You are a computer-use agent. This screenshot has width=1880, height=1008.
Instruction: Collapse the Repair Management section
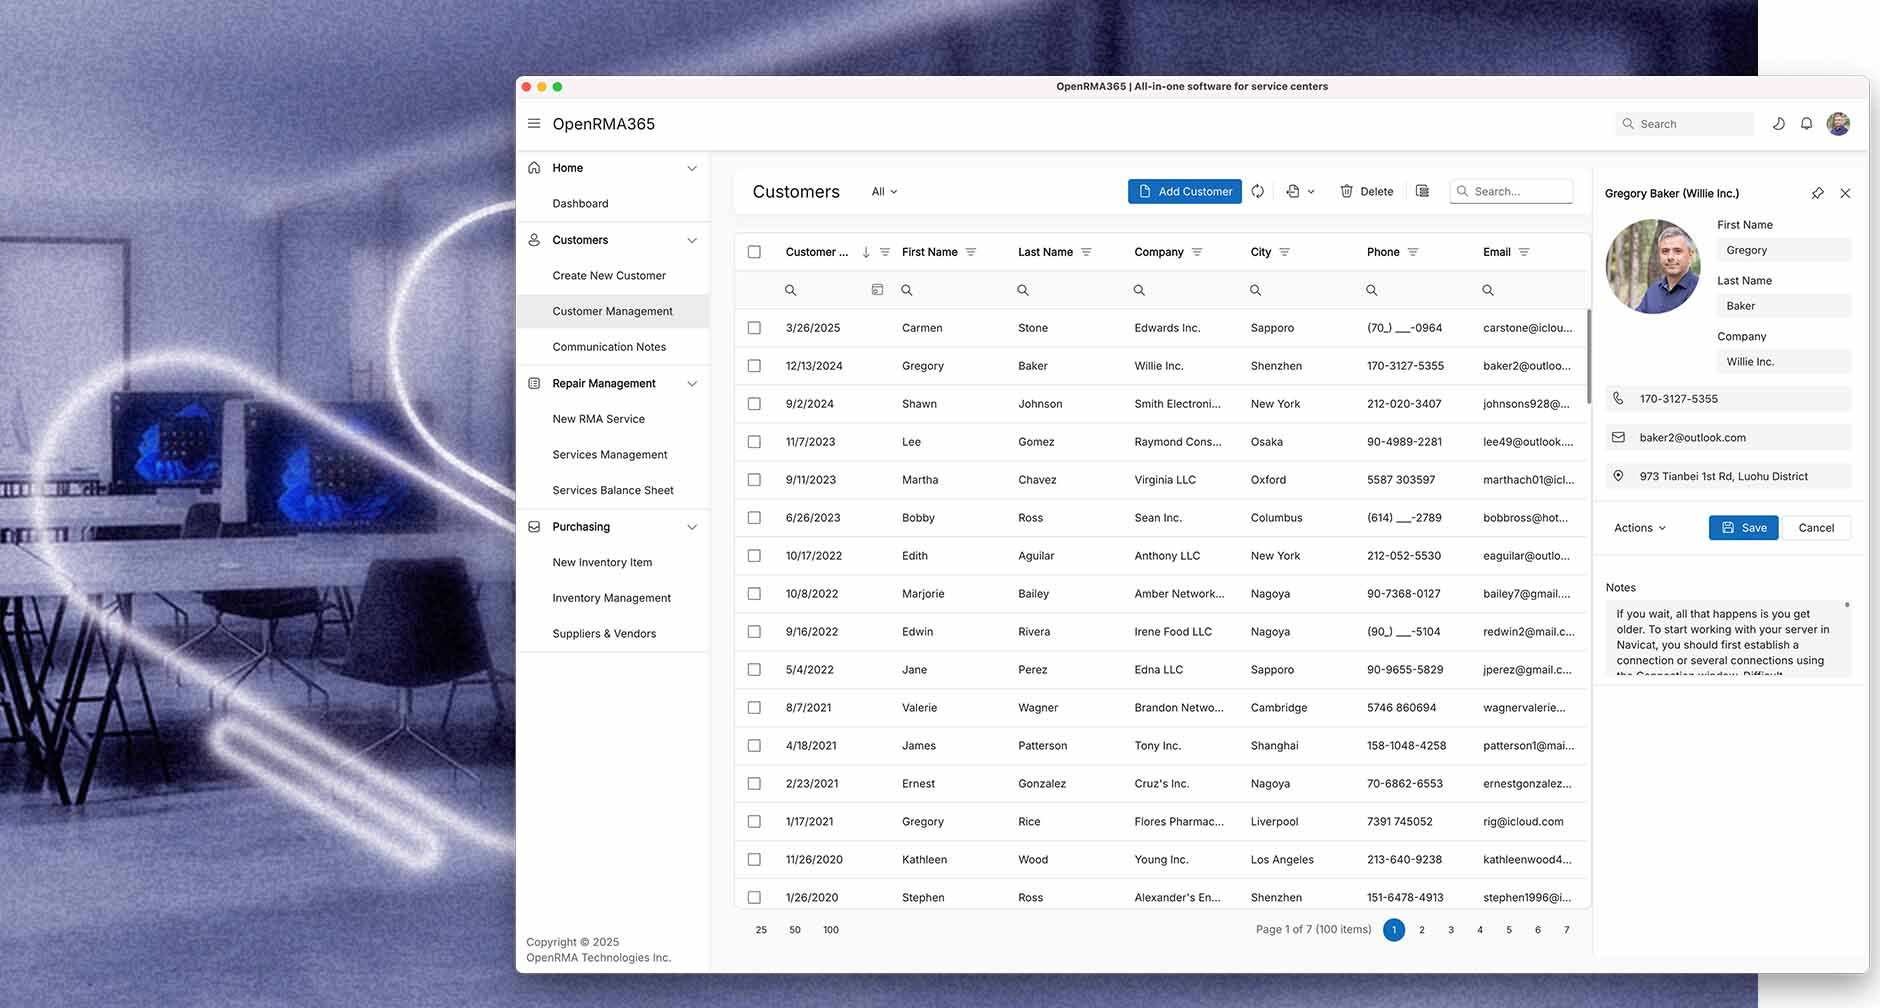pyautogui.click(x=692, y=383)
